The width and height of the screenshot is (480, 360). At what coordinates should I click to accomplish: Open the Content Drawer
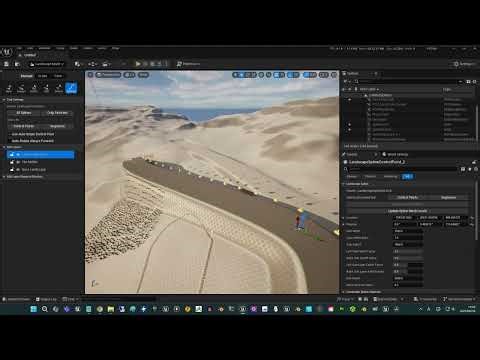click(16, 299)
